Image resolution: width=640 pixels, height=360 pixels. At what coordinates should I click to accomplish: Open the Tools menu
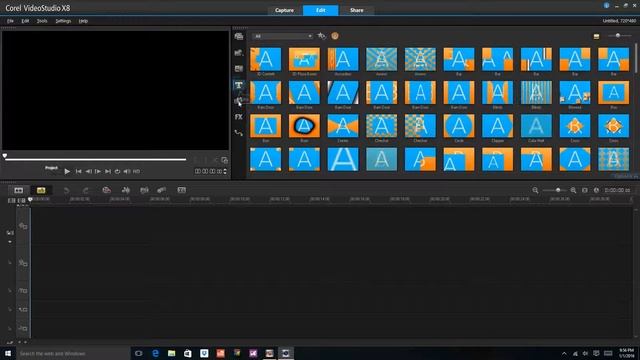click(42, 21)
